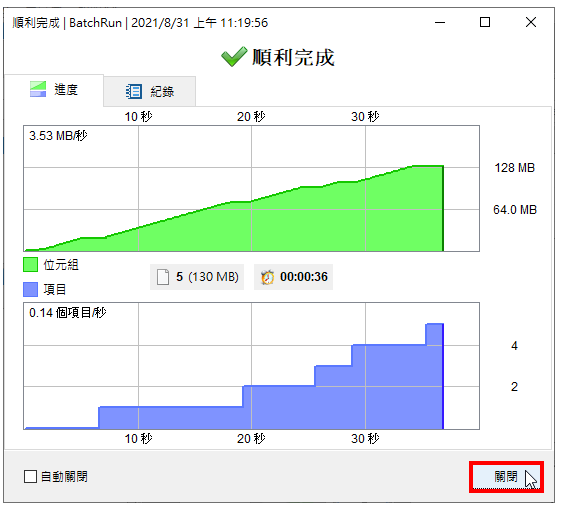Click the progress tab chart icon

(38, 89)
